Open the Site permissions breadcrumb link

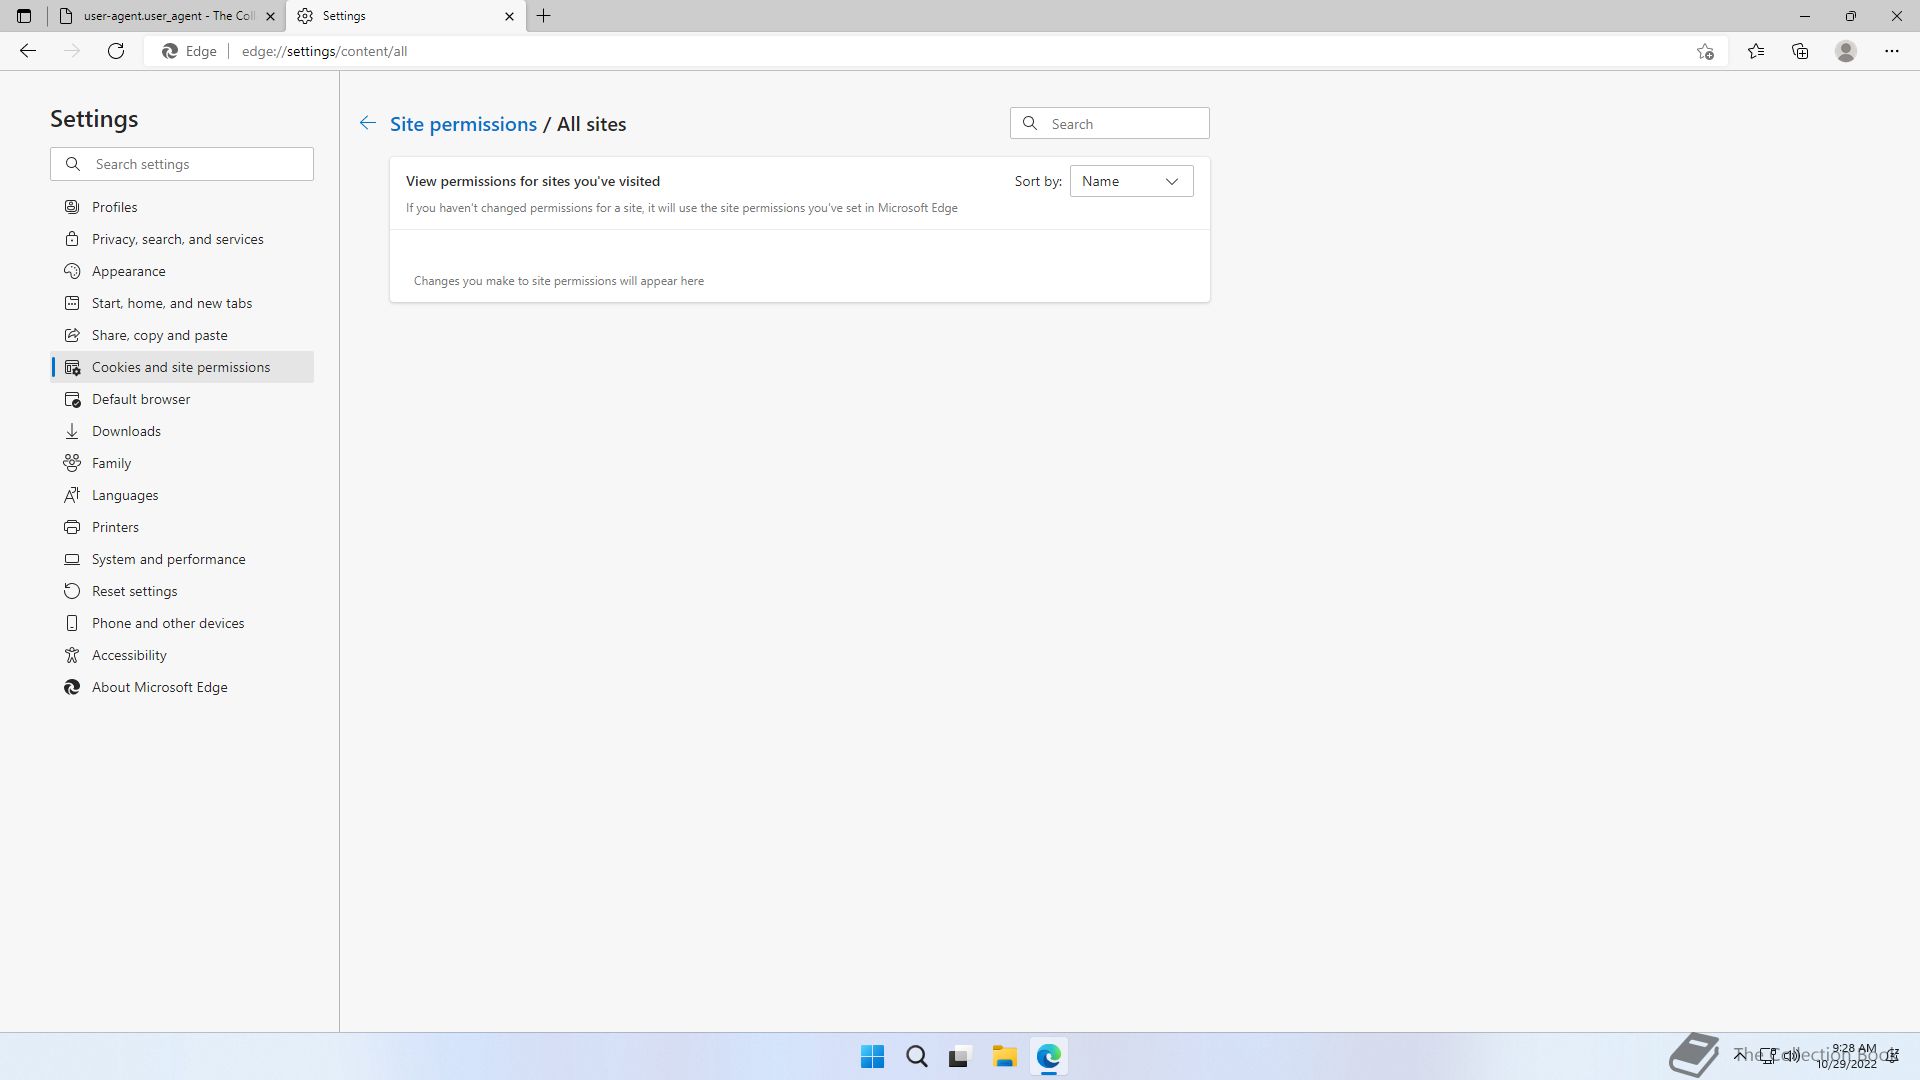tap(463, 124)
